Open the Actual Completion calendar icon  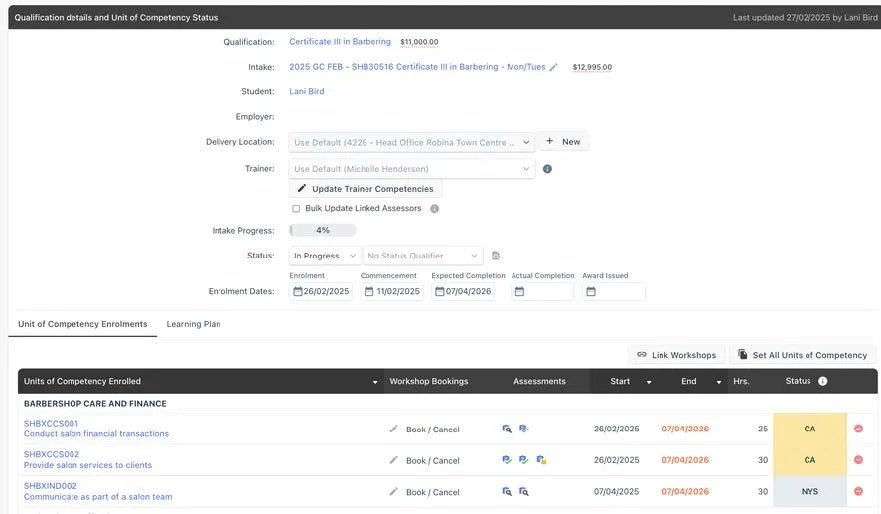coord(519,292)
